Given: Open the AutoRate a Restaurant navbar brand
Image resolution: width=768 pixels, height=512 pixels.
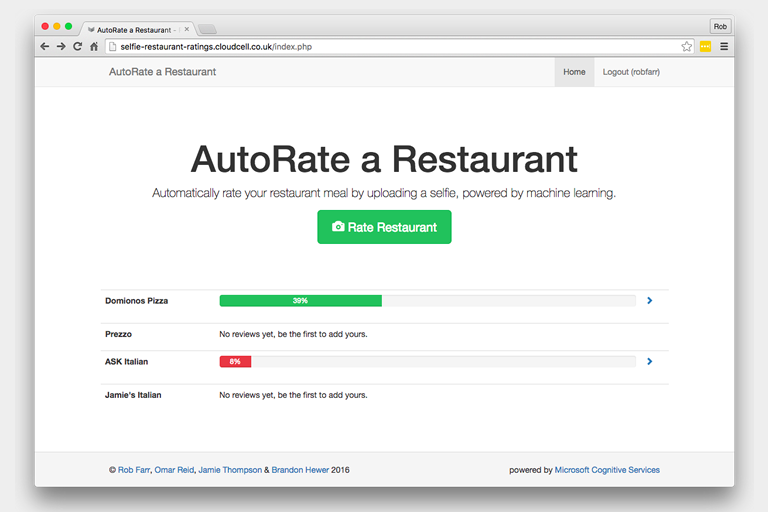Looking at the screenshot, I should click(x=162, y=72).
